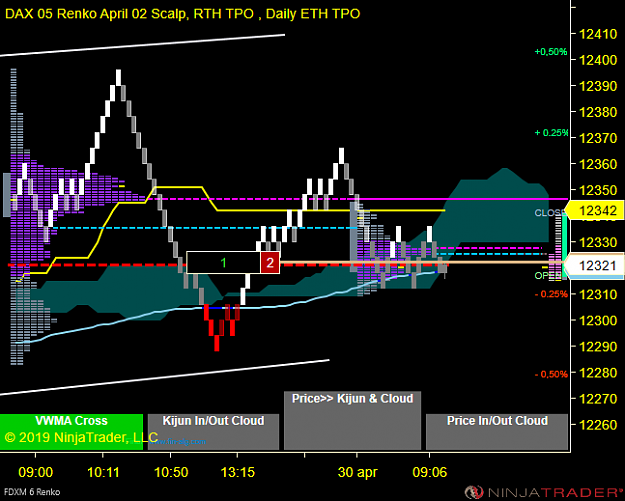
Task: Click the 12370 price axis label
Action: point(598,138)
